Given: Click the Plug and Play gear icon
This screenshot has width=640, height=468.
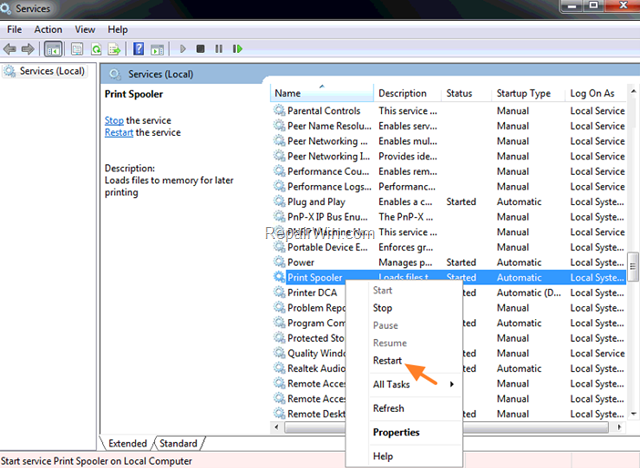Looking at the screenshot, I should click(279, 201).
